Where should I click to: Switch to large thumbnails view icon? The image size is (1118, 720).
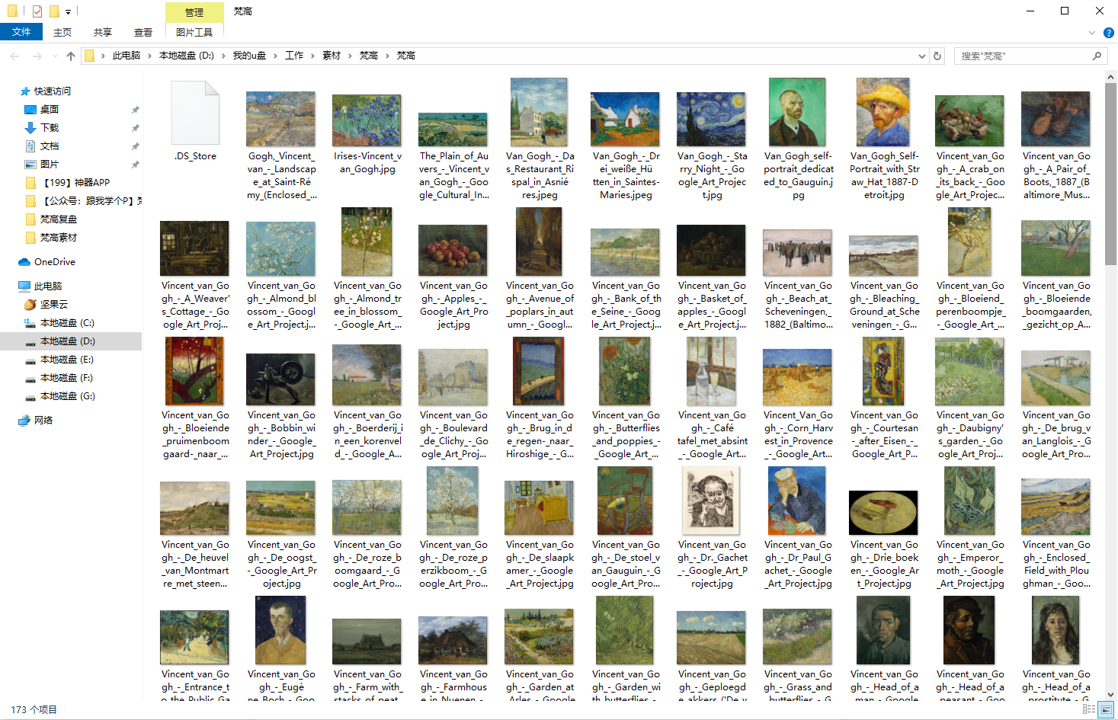tap(1106, 709)
